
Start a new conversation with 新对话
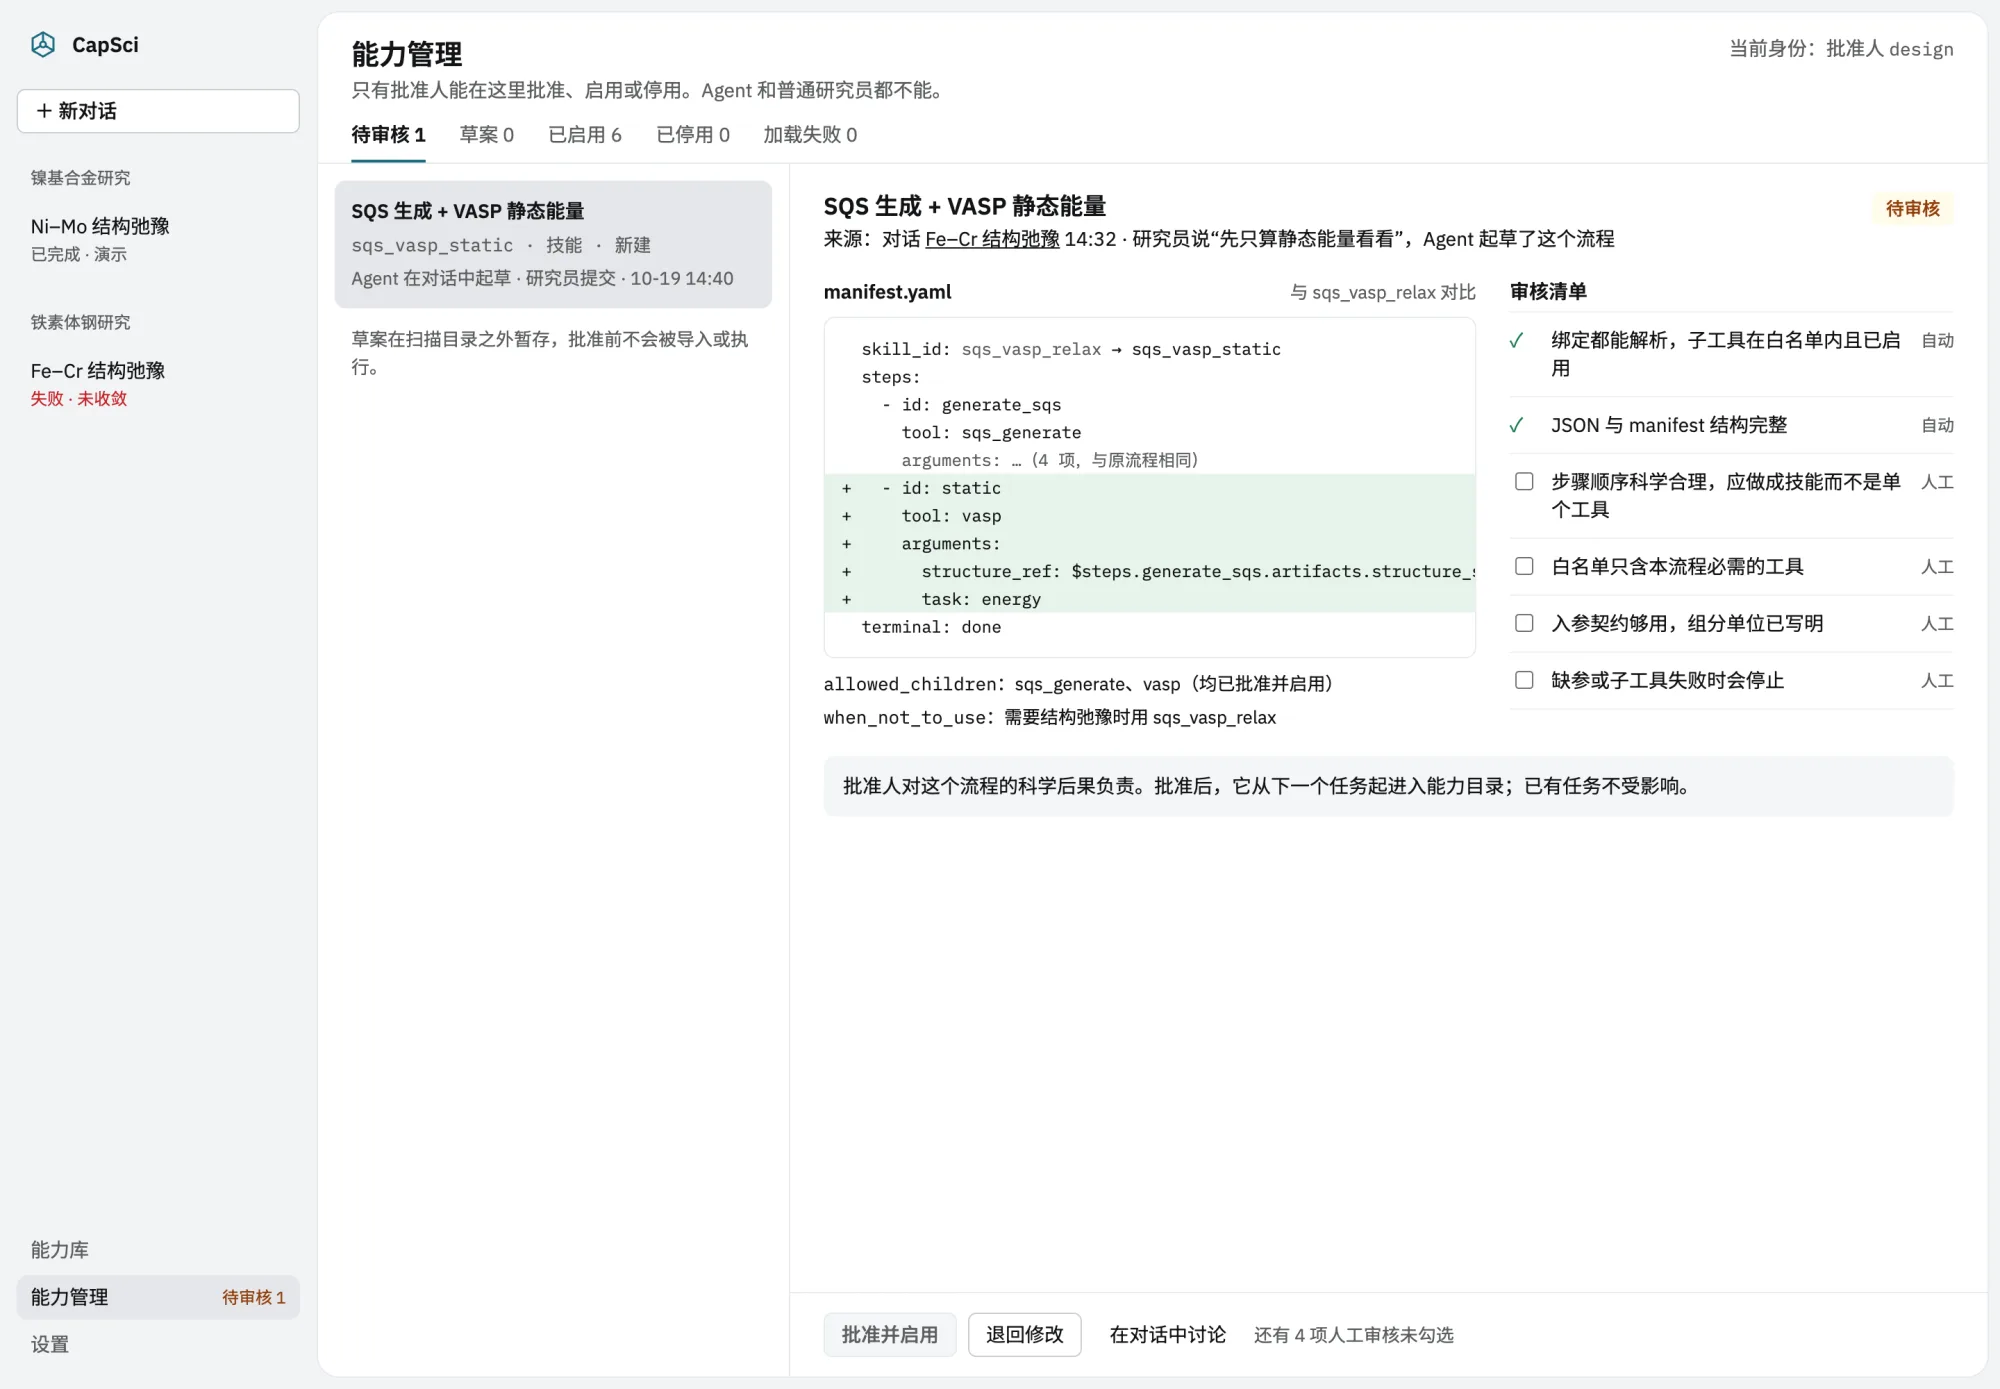pos(158,111)
